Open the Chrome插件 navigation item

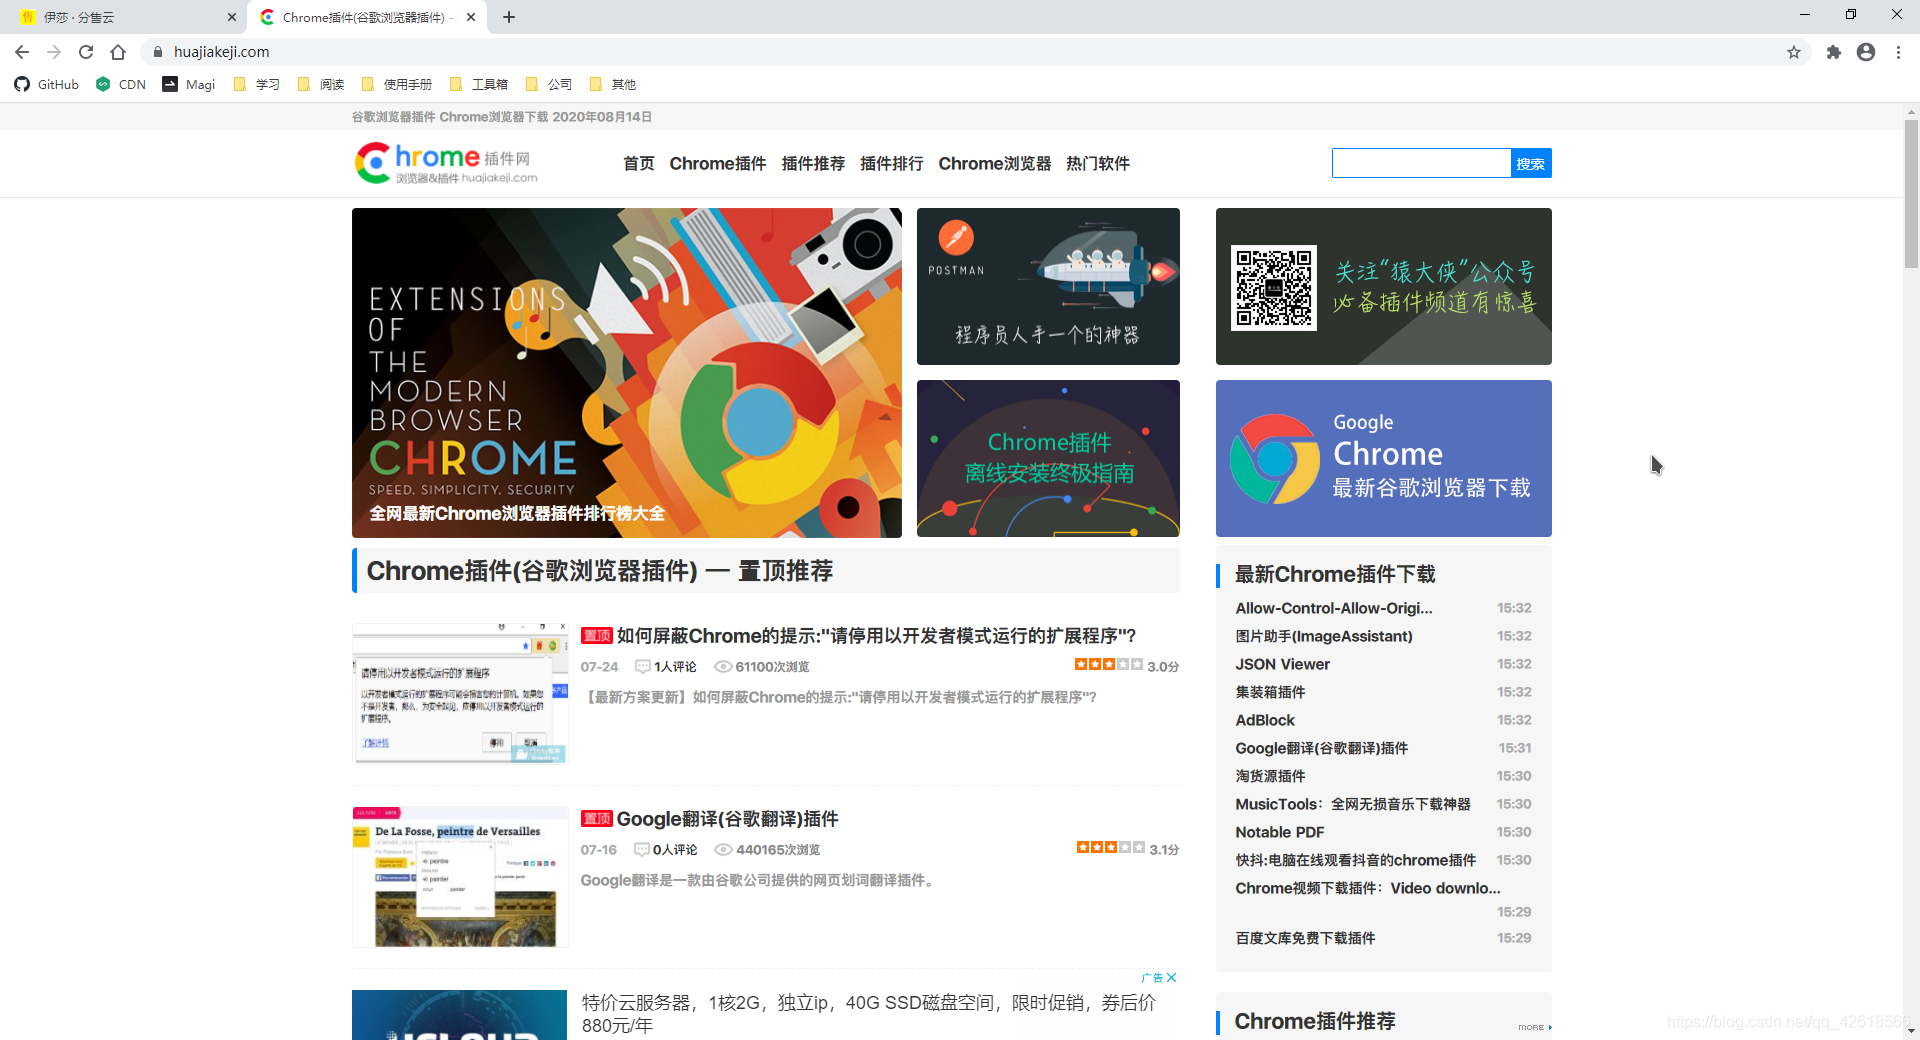pyautogui.click(x=718, y=163)
